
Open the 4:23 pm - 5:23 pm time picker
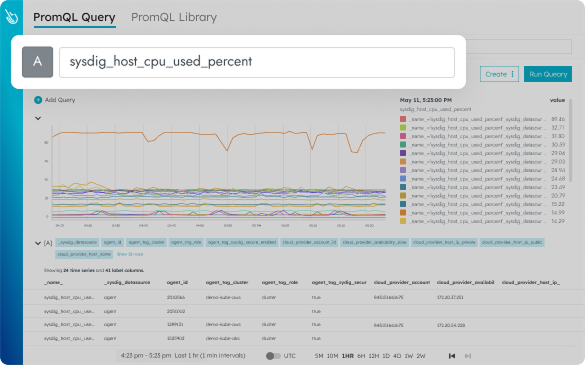point(183,356)
